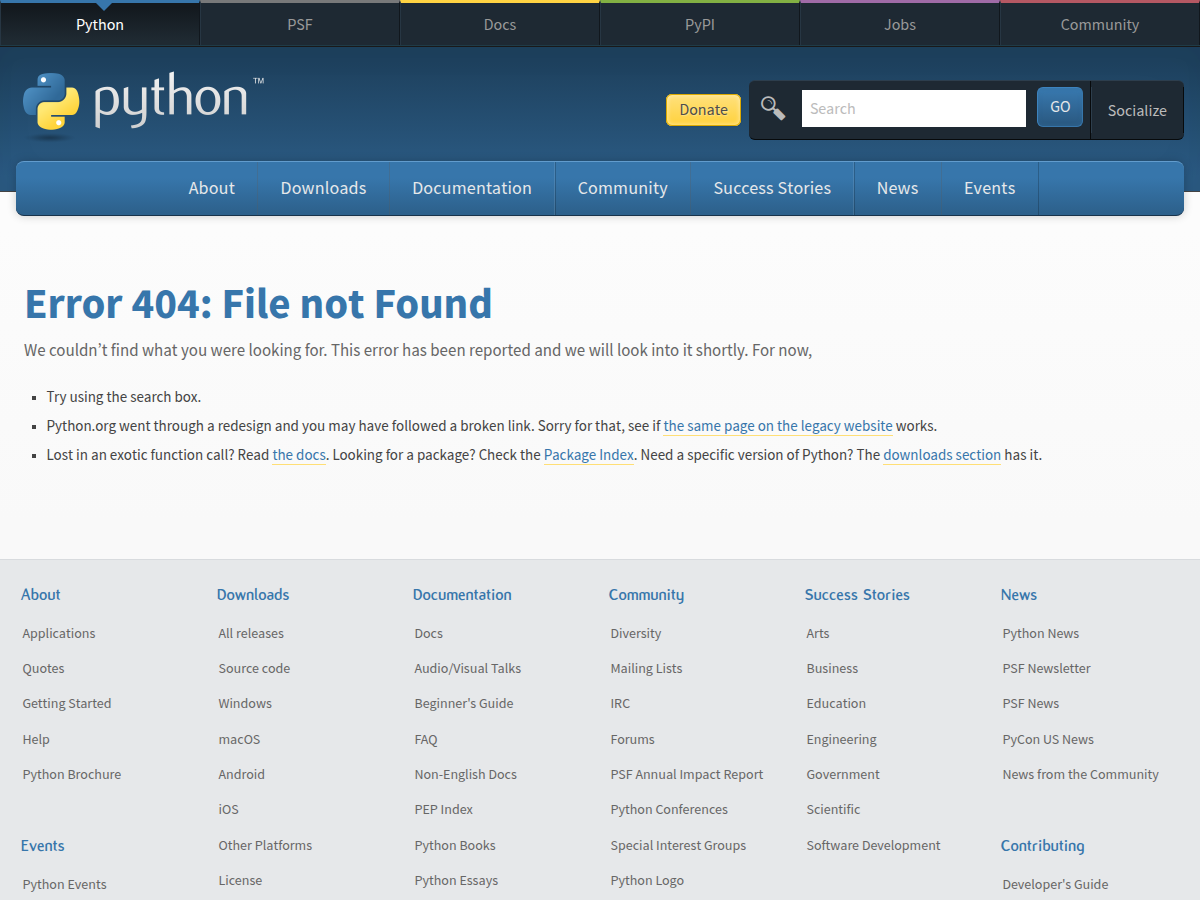1200x900 pixels.
Task: Click into the Search input field
Action: (x=914, y=109)
